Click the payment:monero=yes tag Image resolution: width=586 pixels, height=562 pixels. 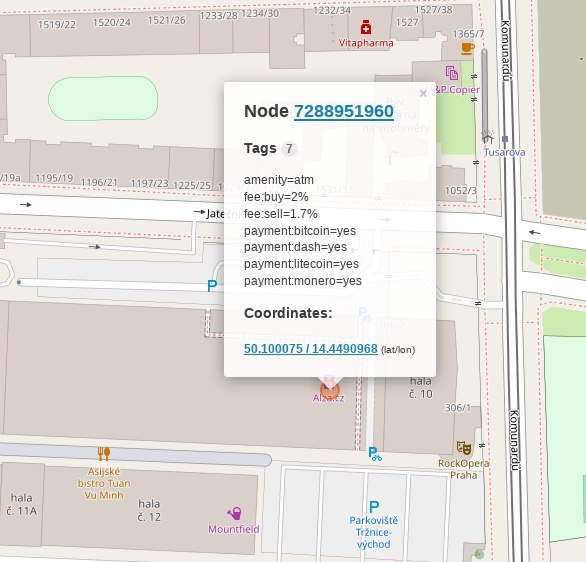[x=303, y=281]
